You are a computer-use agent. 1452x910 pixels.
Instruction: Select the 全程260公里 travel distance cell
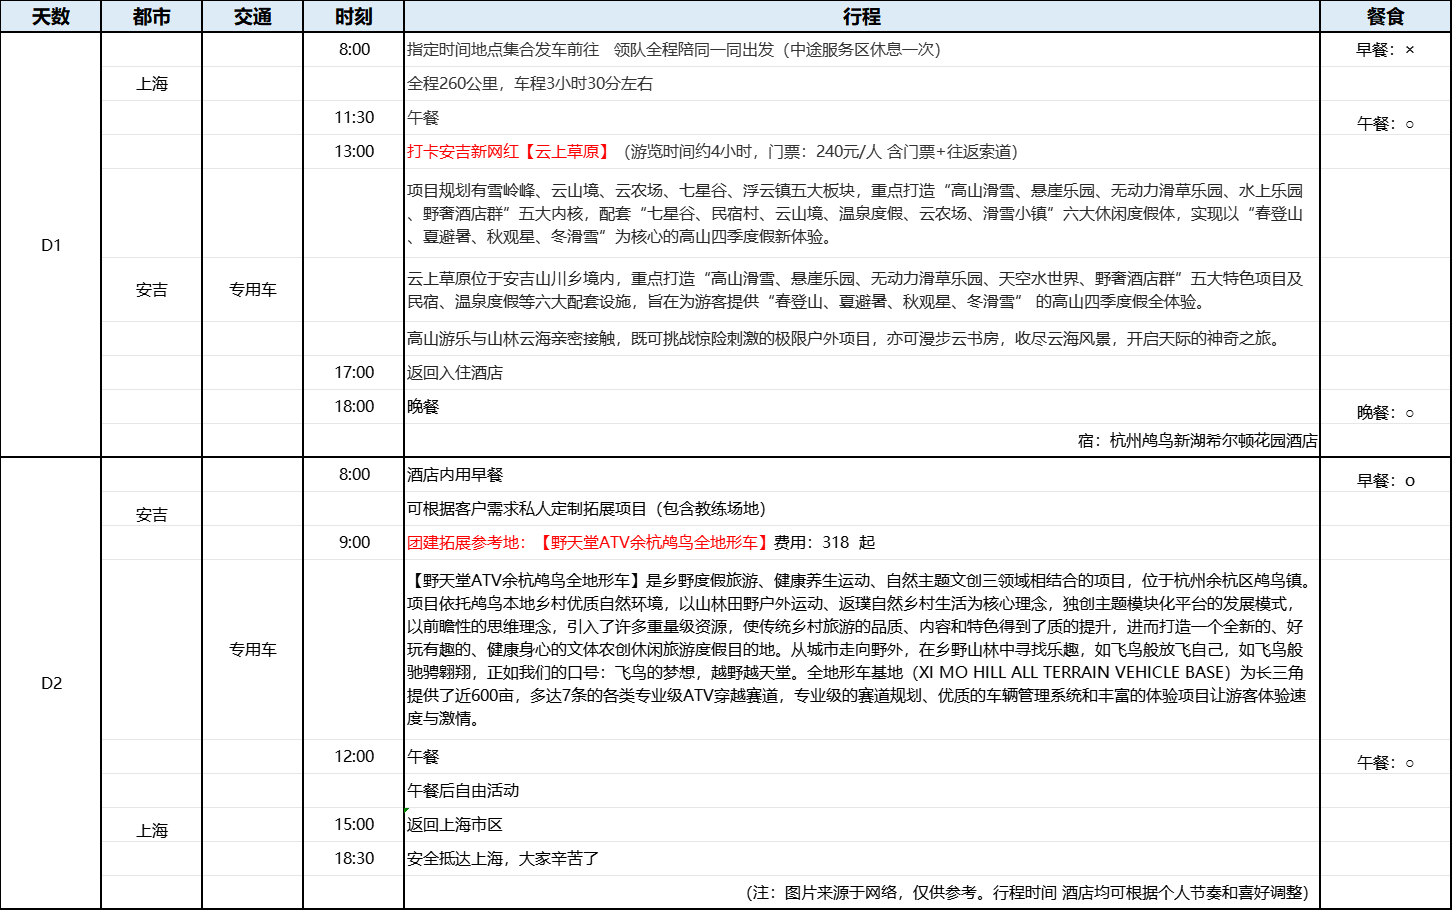530,84
